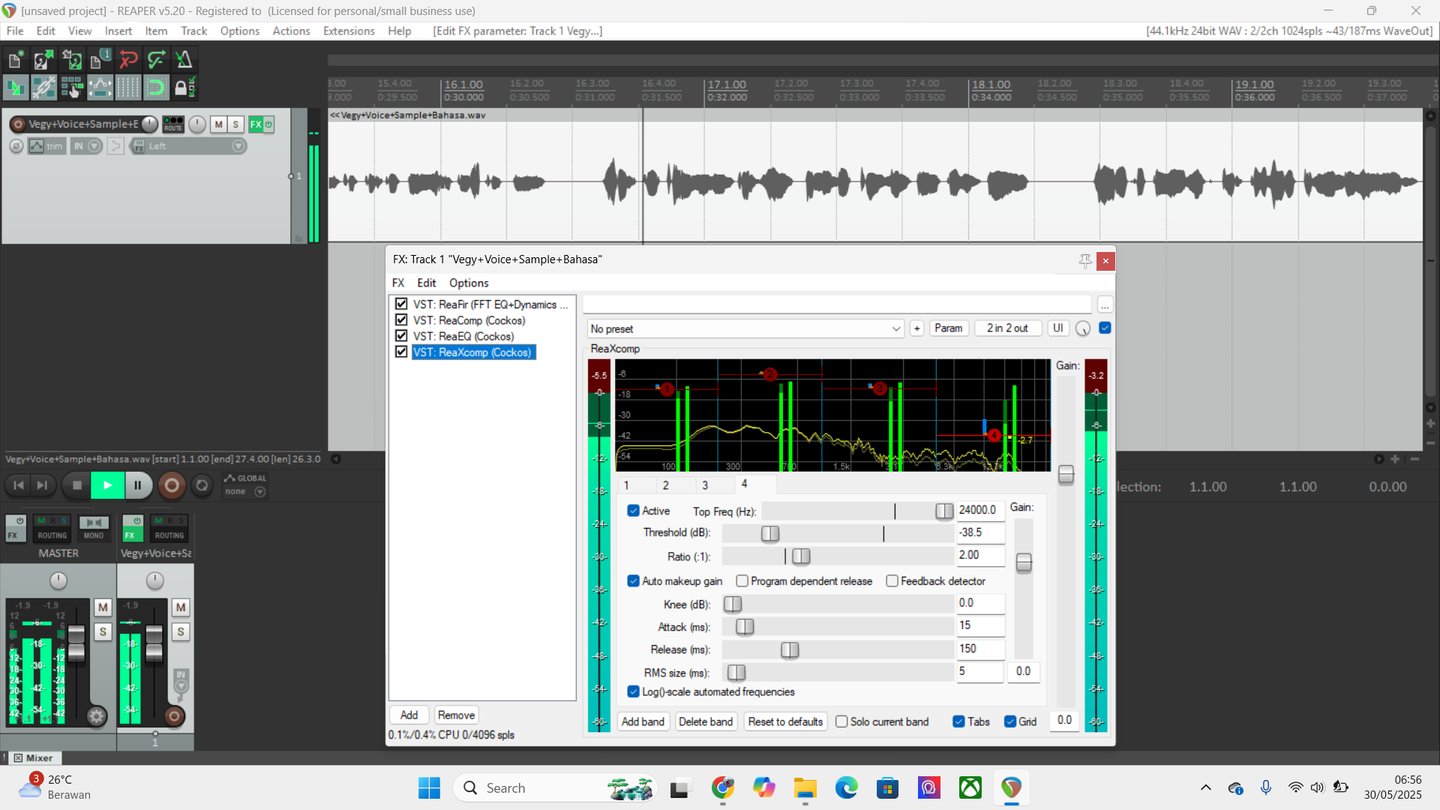Open the track ROUTE button in track panel
The image size is (1440, 810).
(x=173, y=124)
